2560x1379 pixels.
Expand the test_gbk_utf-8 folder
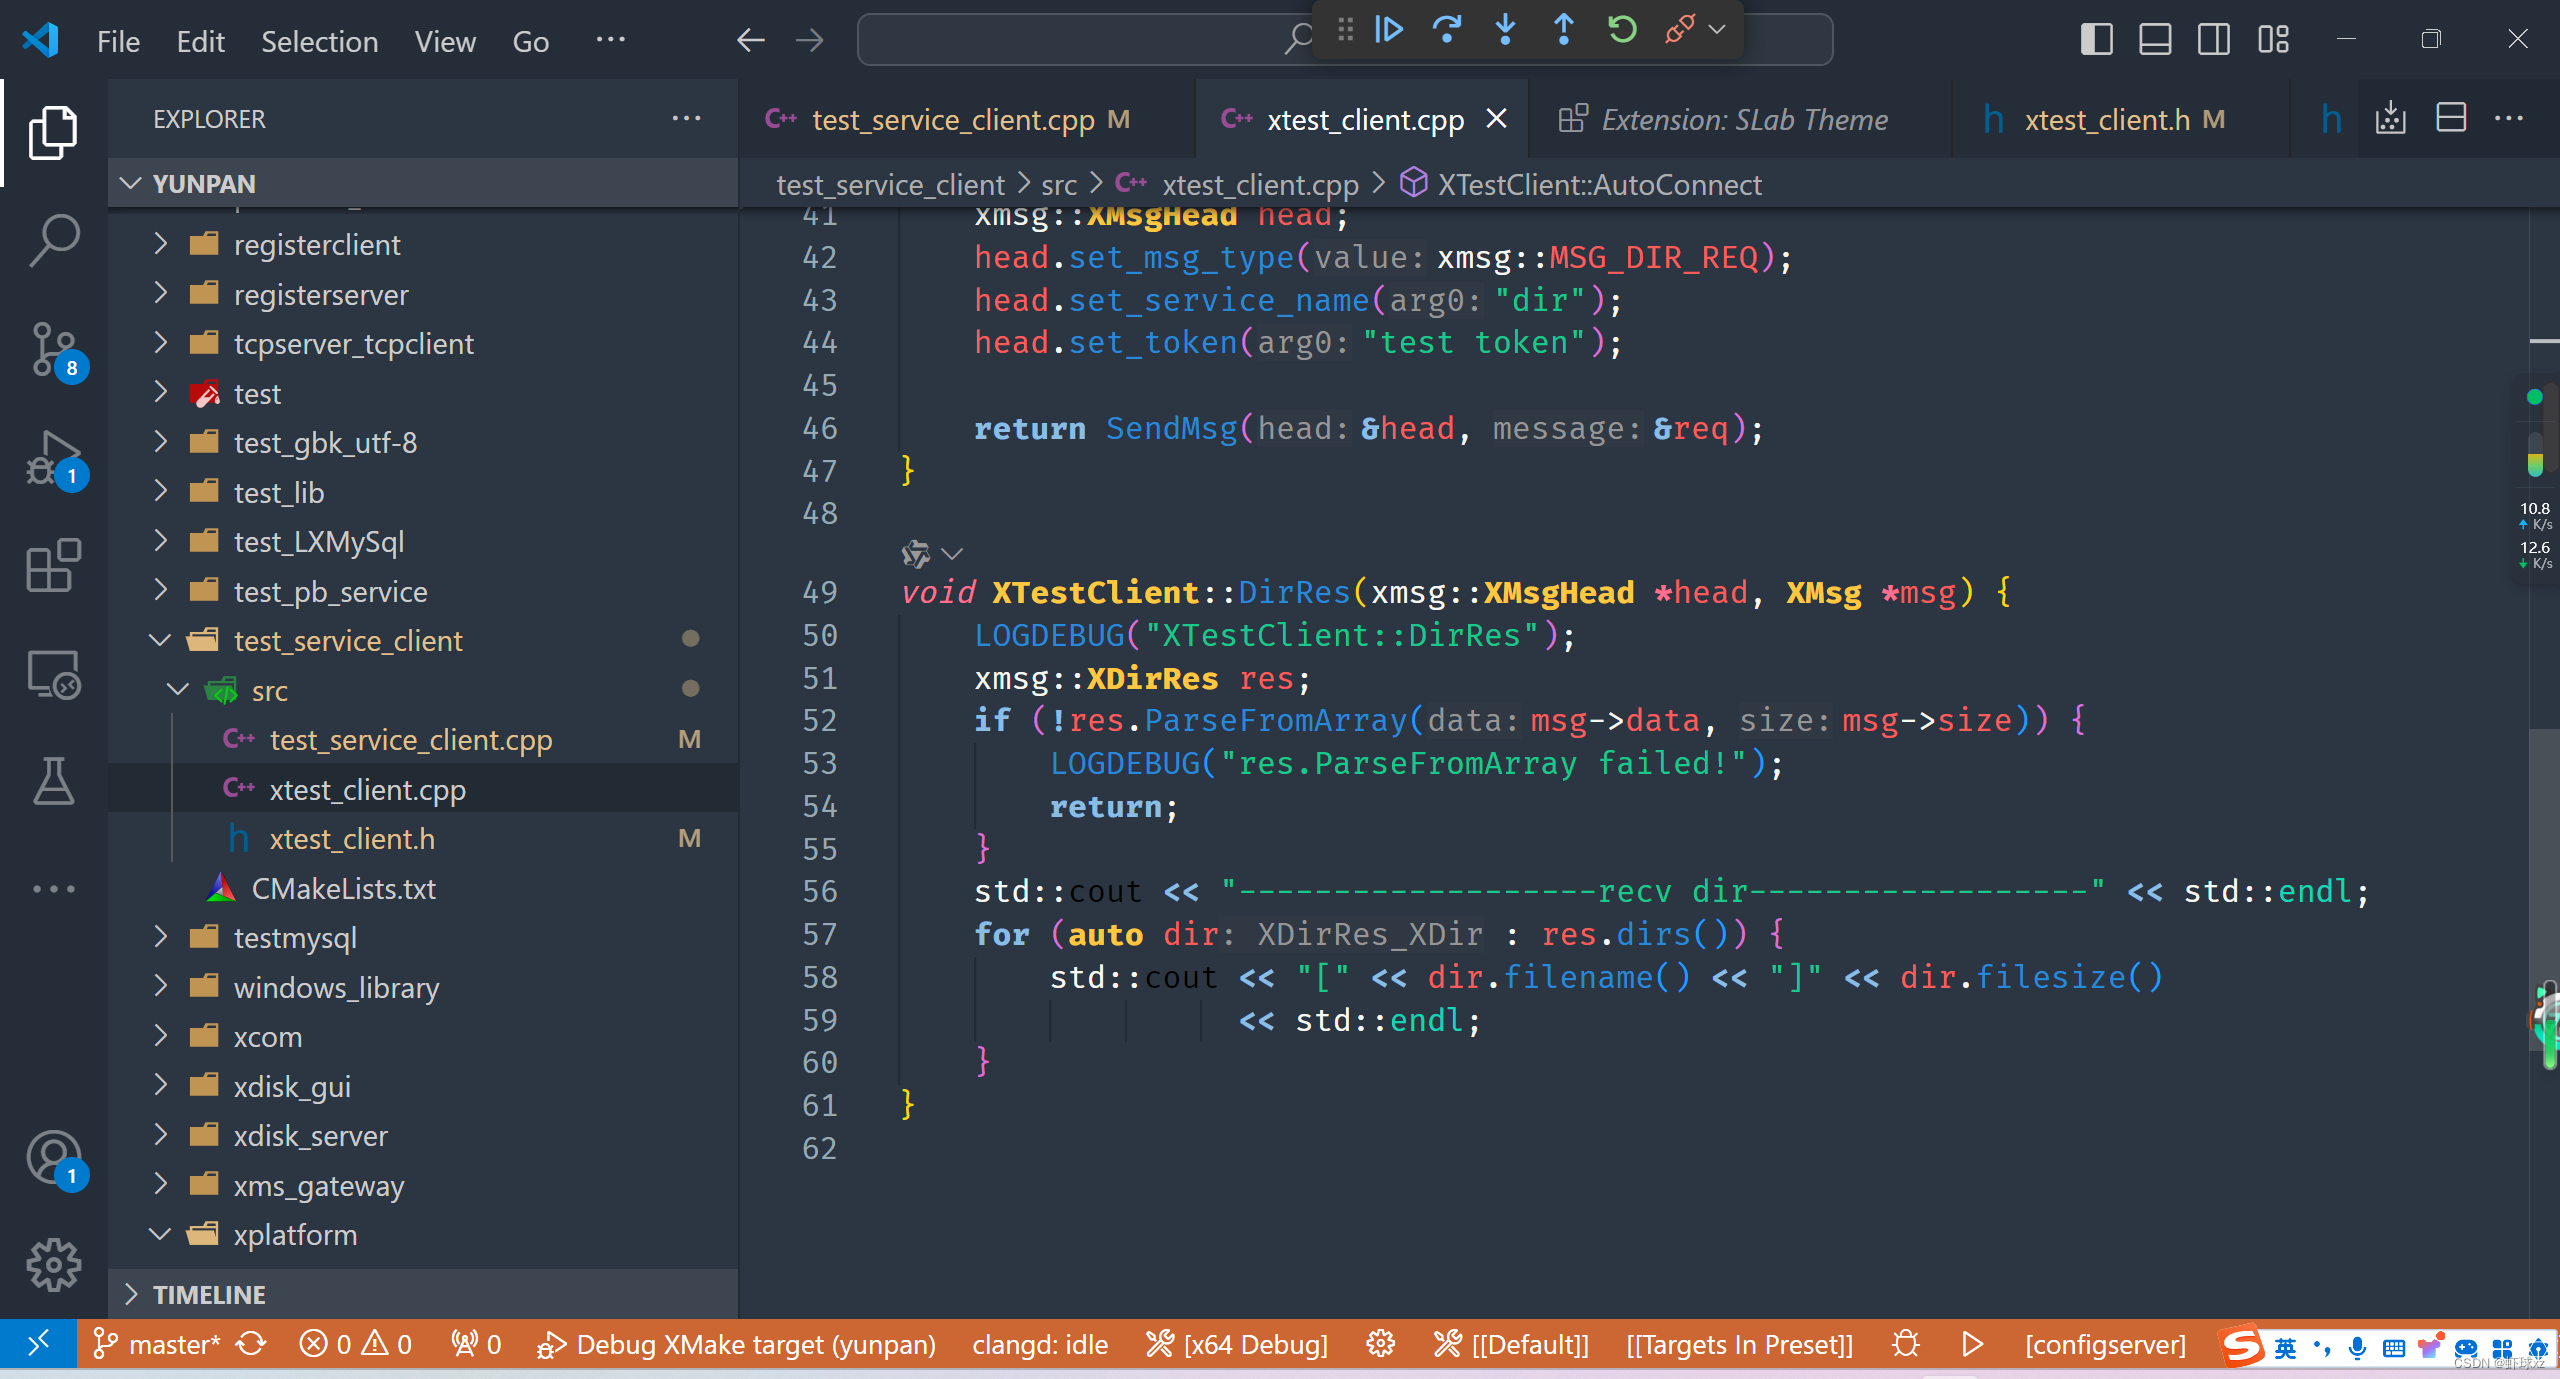[423, 443]
